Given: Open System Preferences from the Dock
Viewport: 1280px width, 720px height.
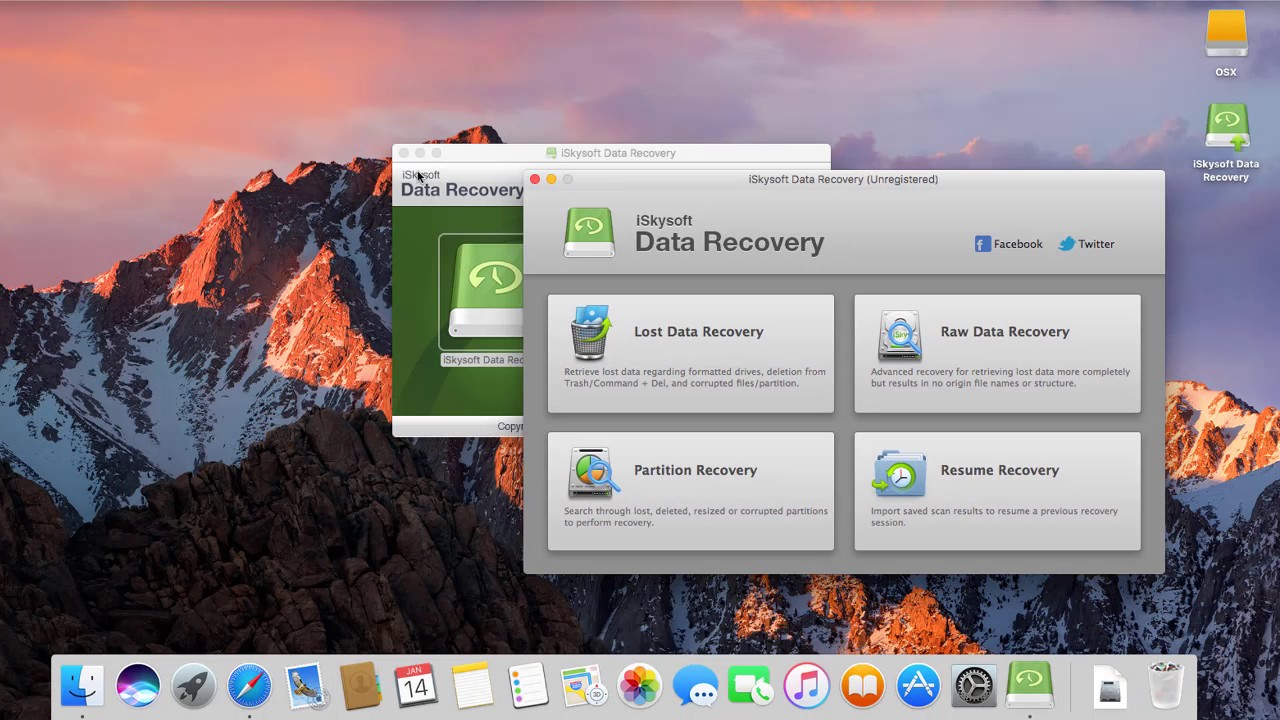Looking at the screenshot, I should click(x=973, y=686).
